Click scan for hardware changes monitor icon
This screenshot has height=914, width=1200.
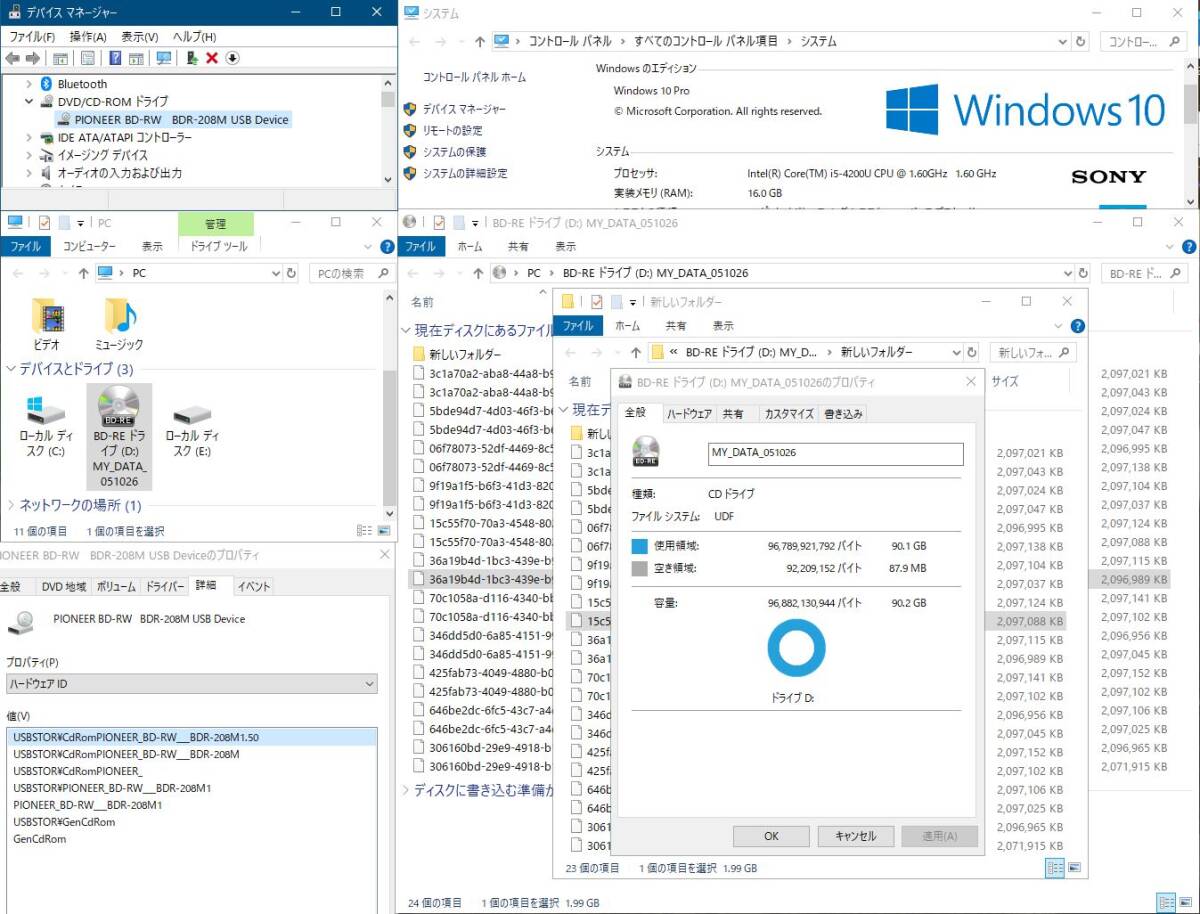[163, 58]
